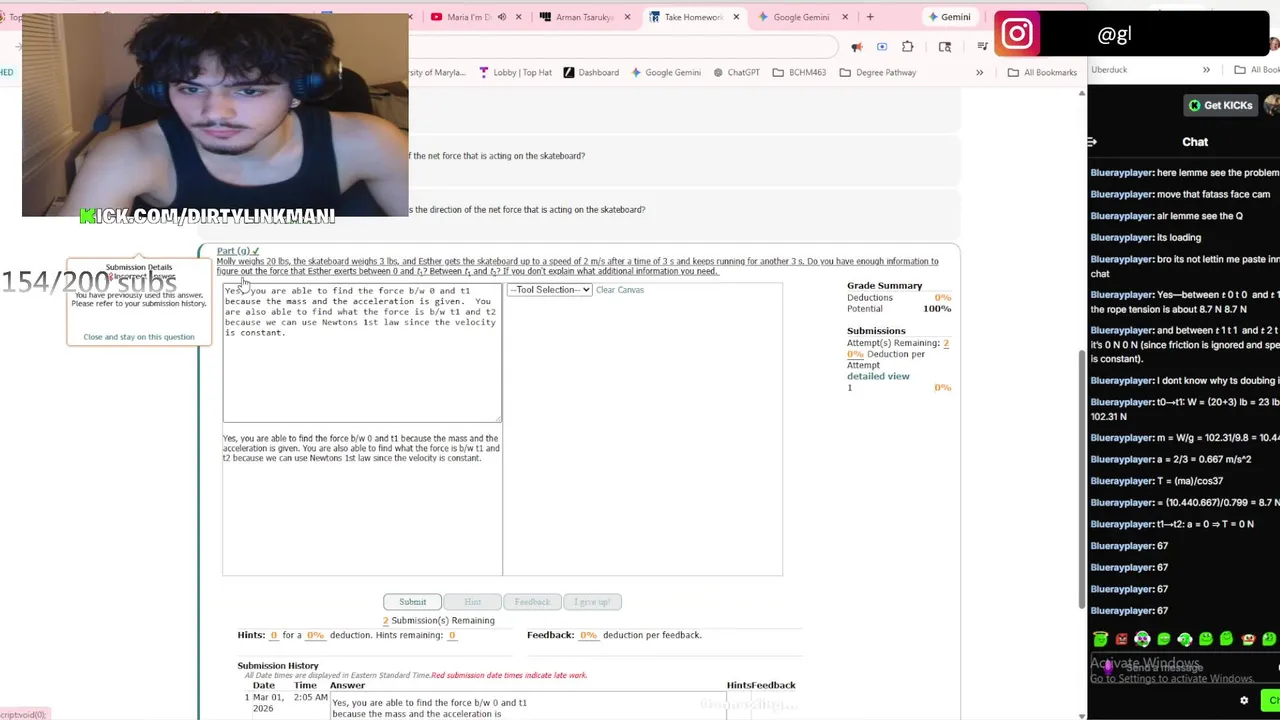Open the Uberduck bookmark in the Kick window
The width and height of the screenshot is (1280, 720).
coord(1109,70)
